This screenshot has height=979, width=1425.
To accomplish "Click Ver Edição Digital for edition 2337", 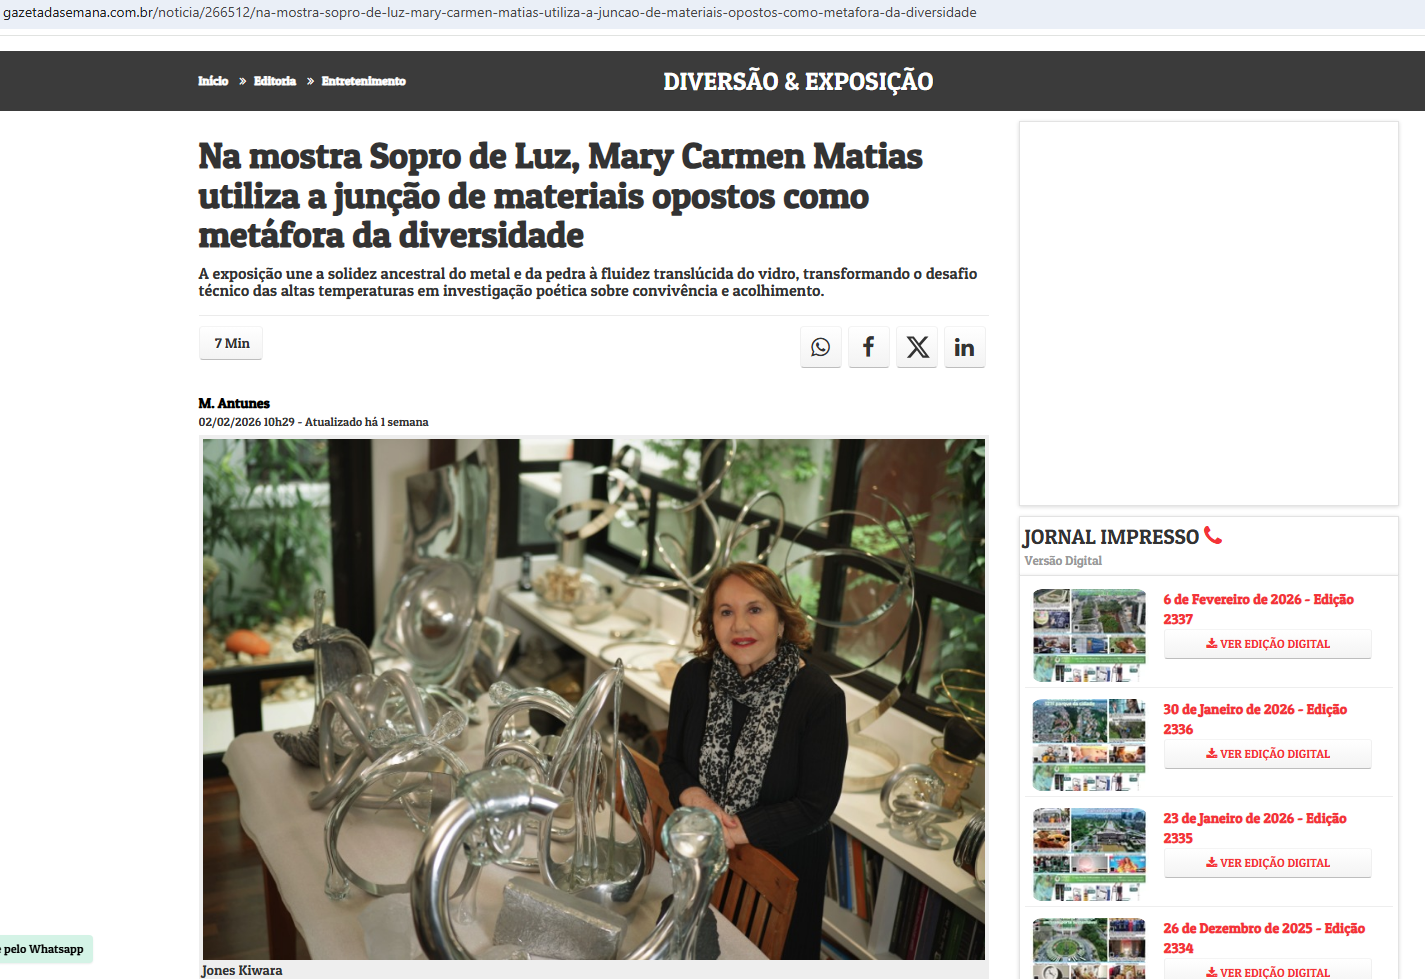I will [1268, 644].
